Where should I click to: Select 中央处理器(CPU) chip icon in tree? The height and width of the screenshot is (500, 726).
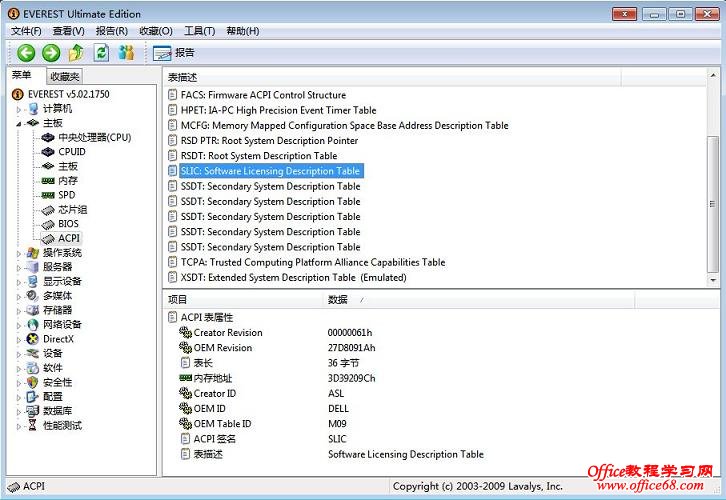[x=48, y=138]
